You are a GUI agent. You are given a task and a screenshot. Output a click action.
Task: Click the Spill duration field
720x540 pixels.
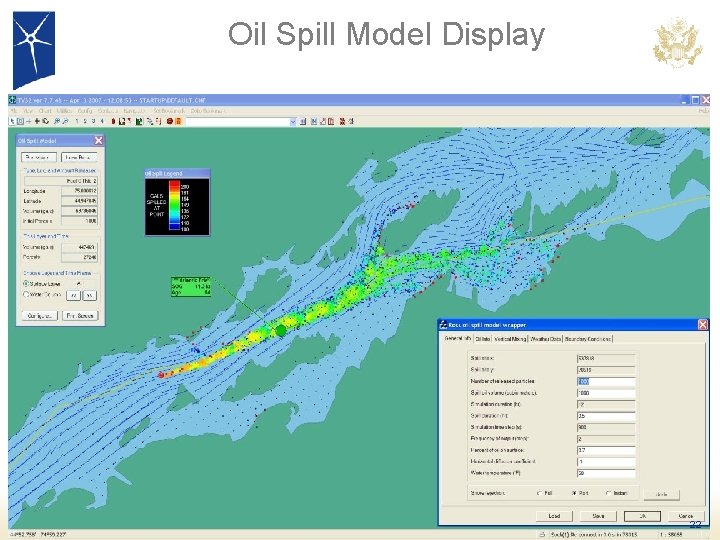click(x=606, y=416)
